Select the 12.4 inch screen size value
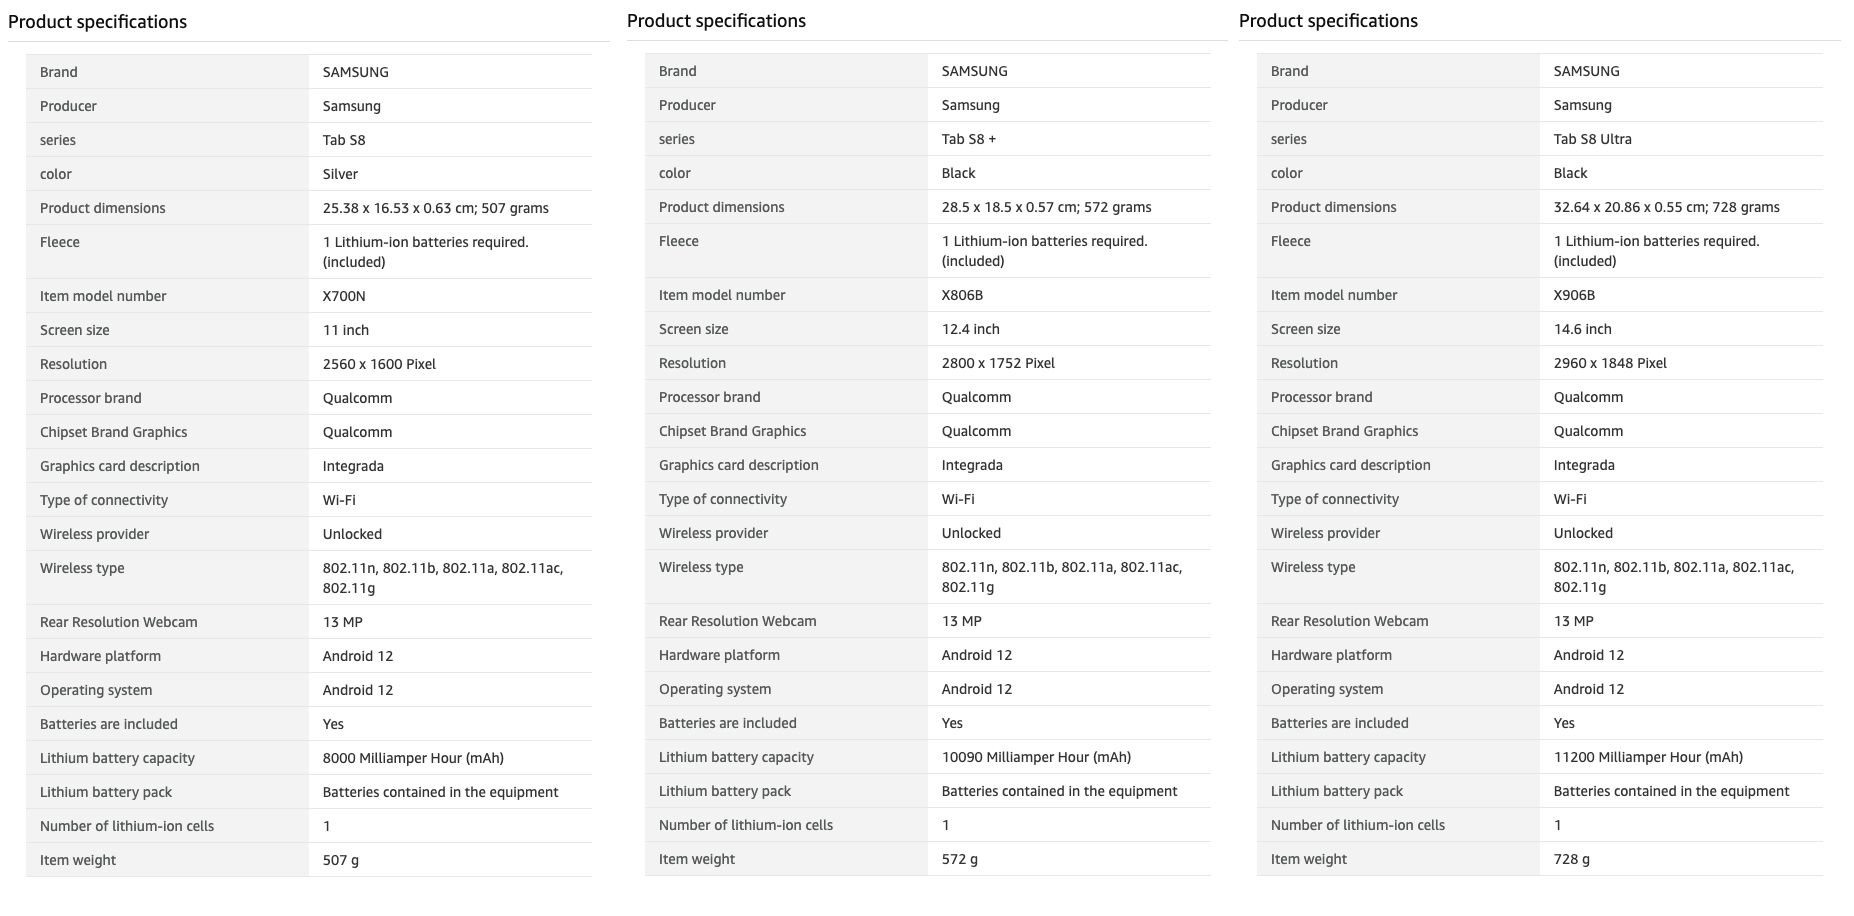This screenshot has width=1854, height=916. click(x=970, y=329)
